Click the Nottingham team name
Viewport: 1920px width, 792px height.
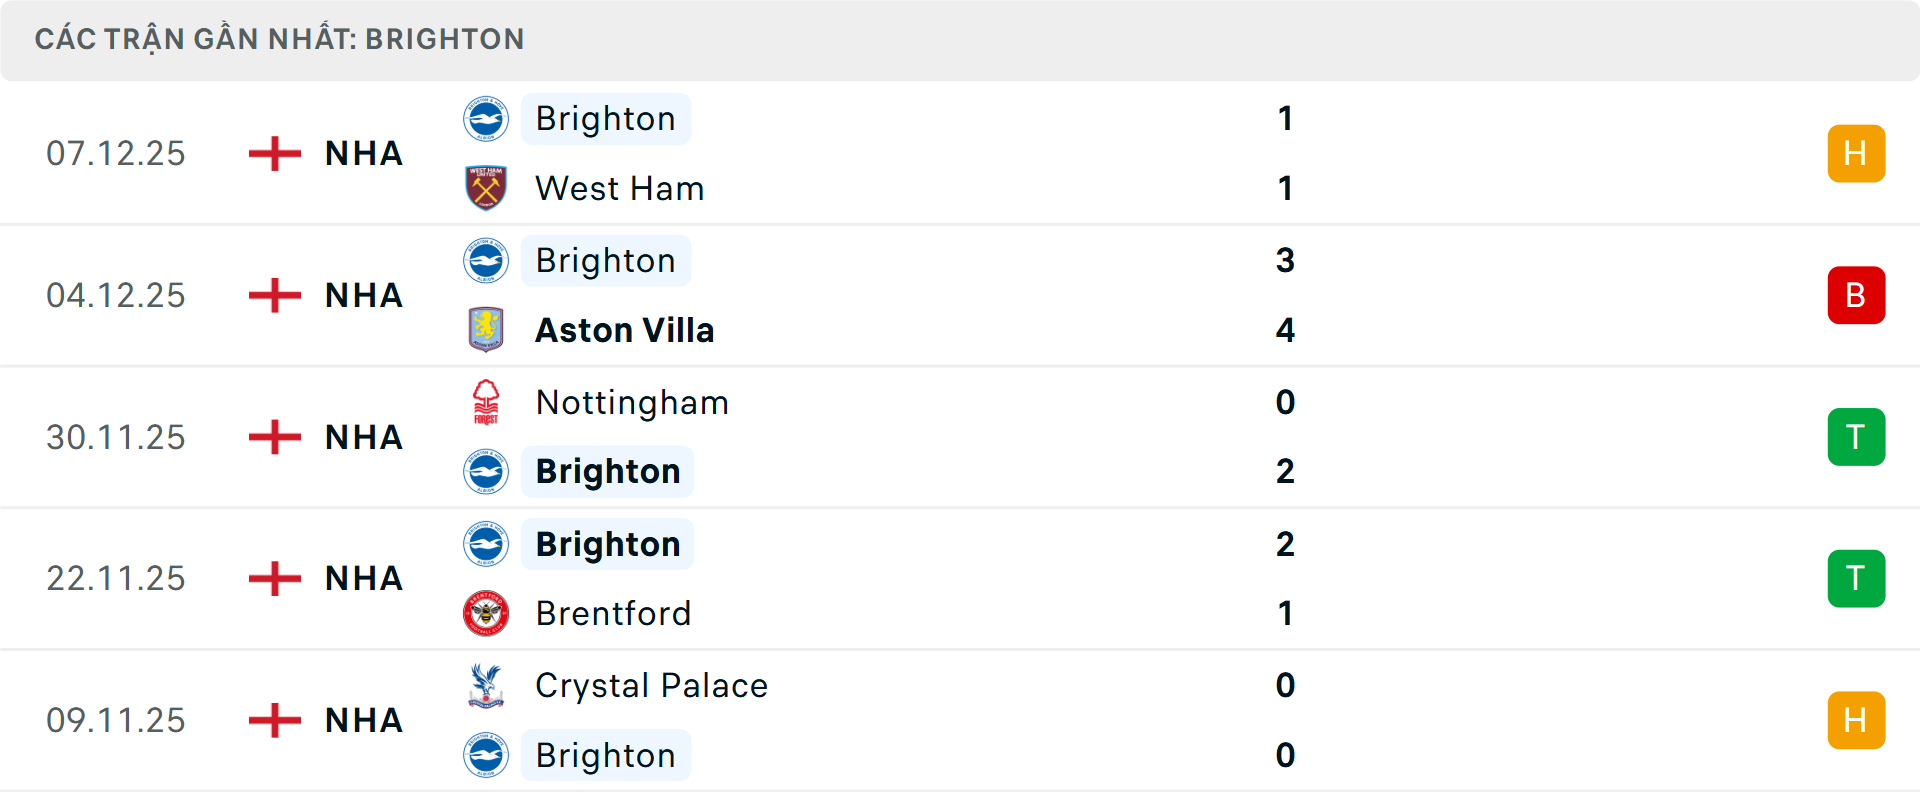[632, 402]
